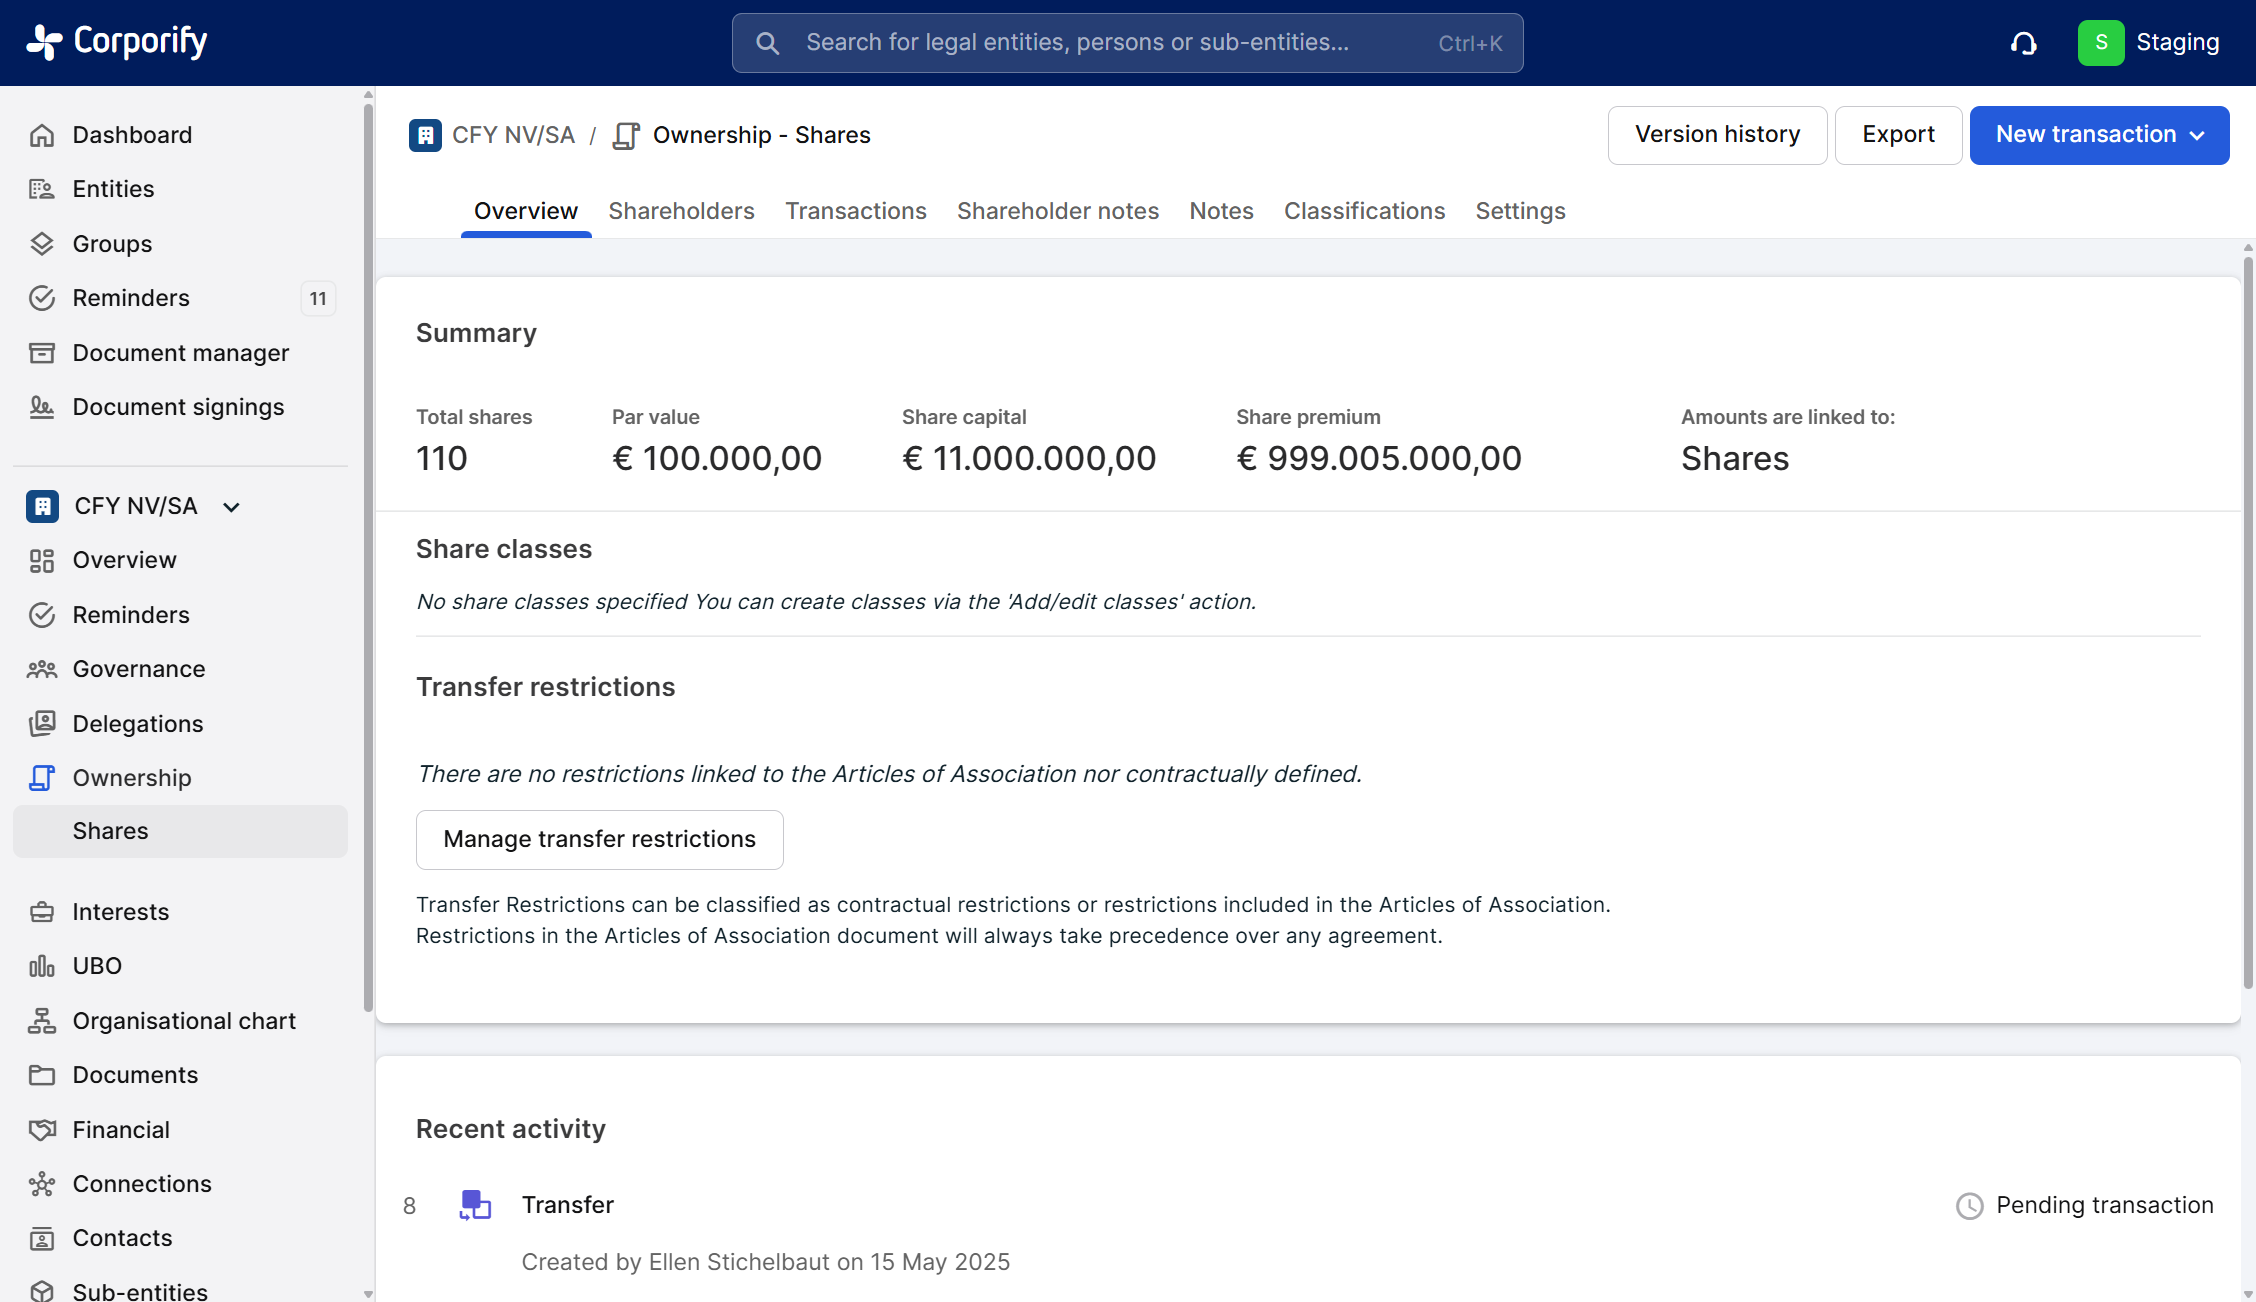
Task: Expand the New transaction dropdown
Action: point(2099,135)
